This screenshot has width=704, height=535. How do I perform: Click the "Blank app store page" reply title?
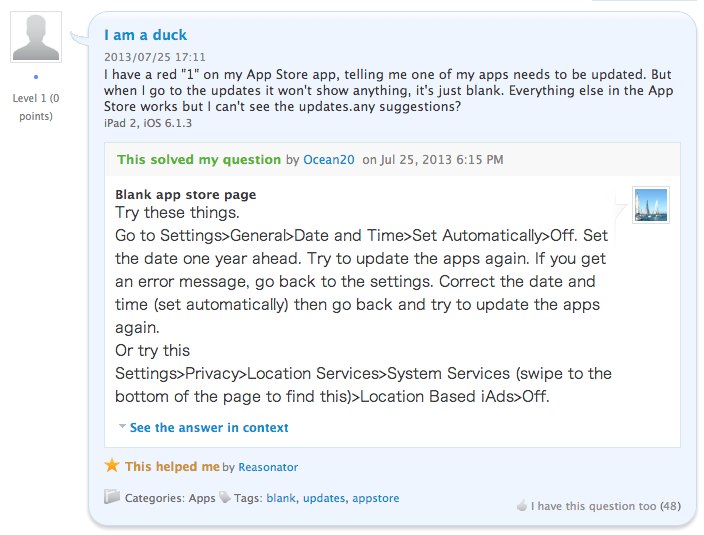(186, 194)
